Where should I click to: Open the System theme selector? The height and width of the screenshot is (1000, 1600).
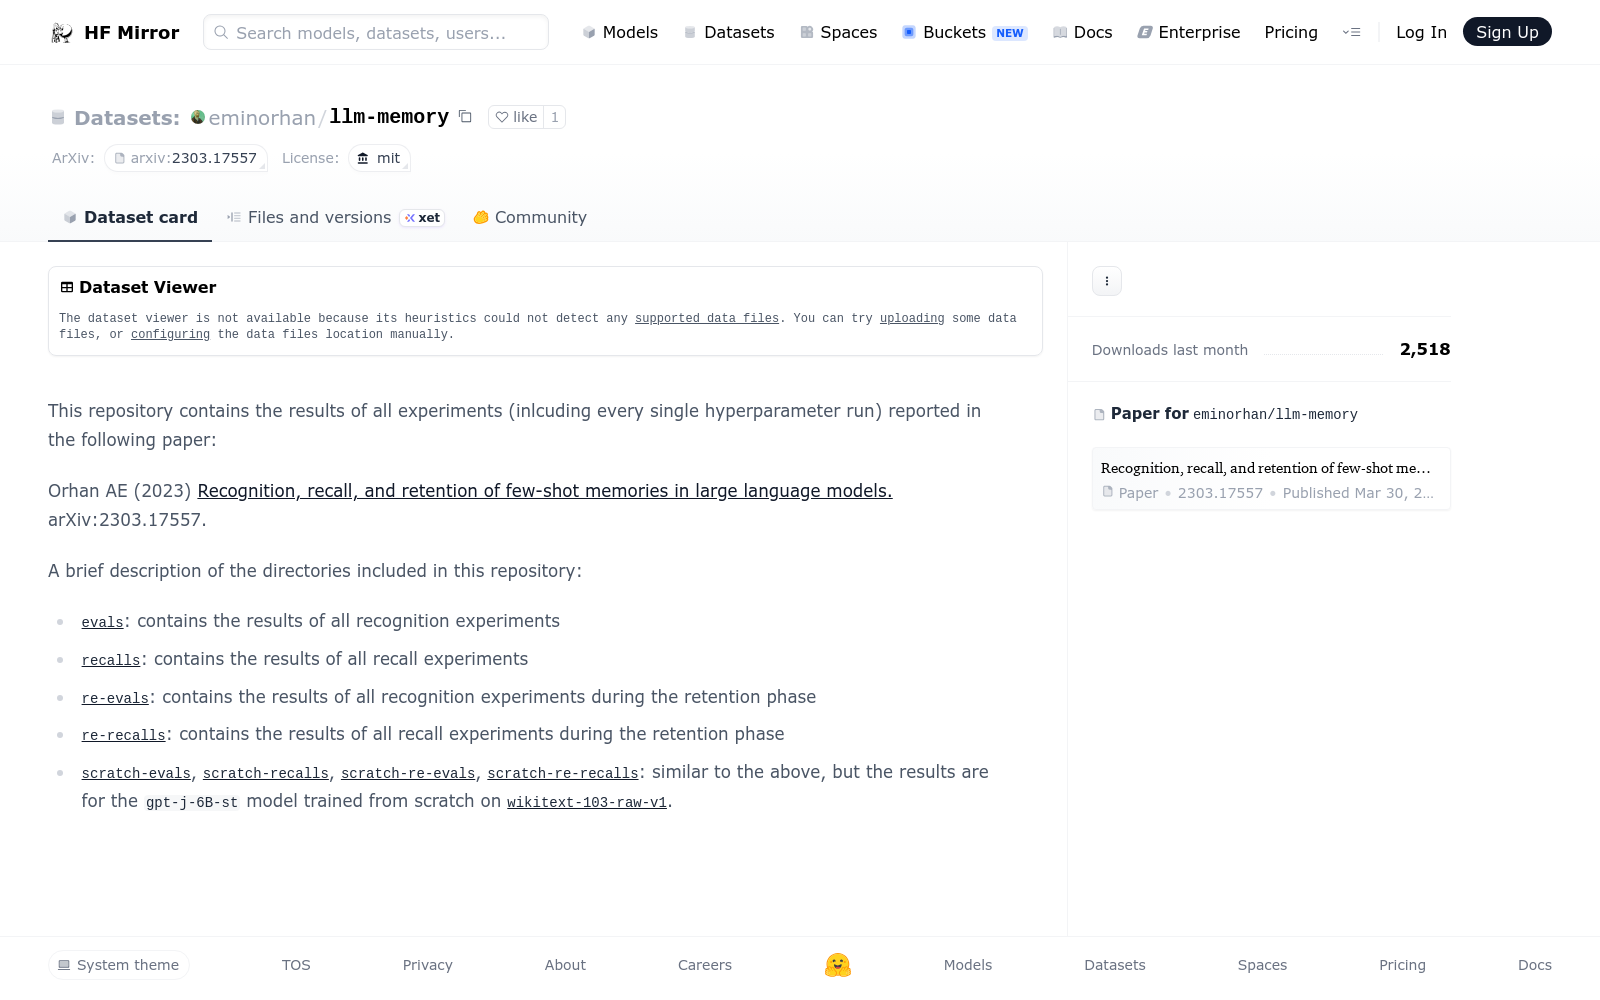pos(119,965)
